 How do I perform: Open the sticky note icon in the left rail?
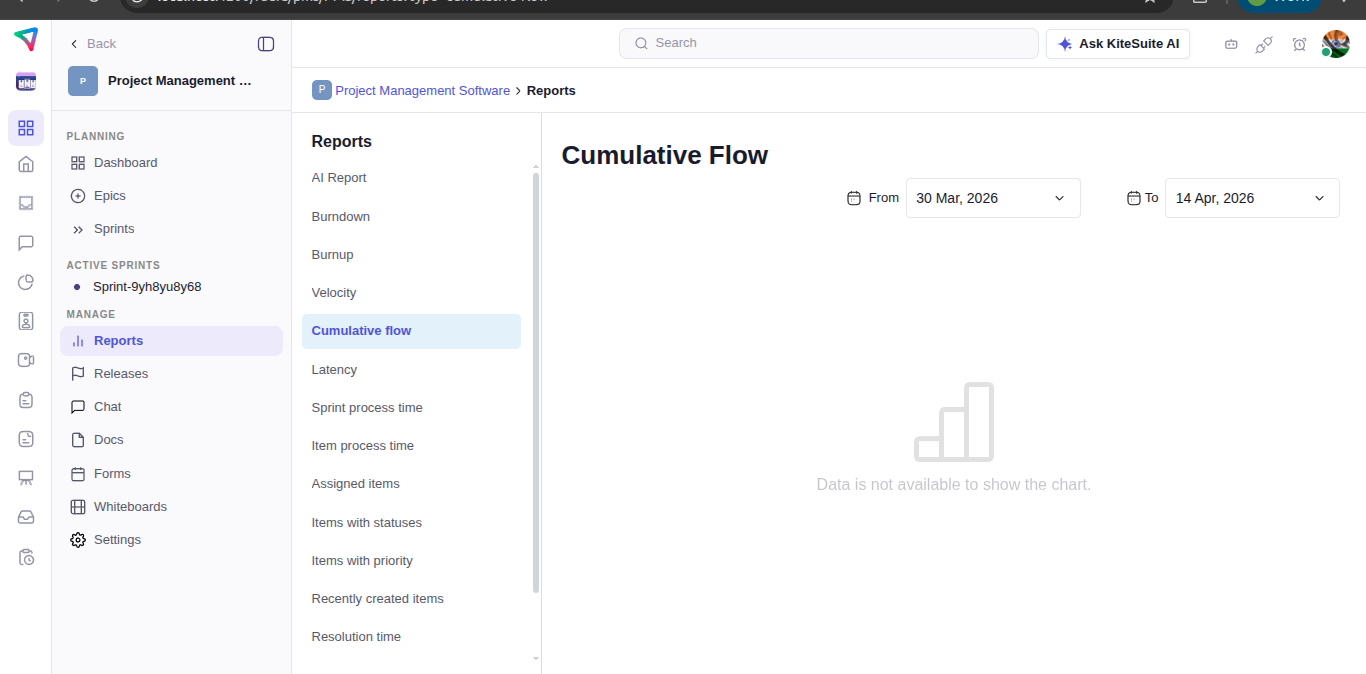point(26,439)
